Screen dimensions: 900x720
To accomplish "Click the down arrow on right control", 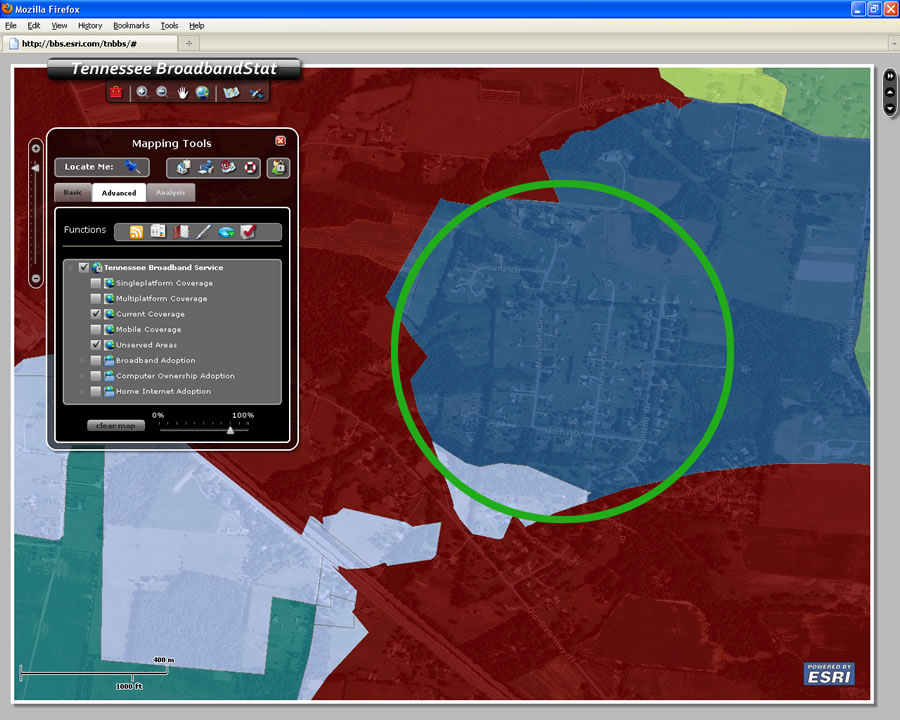I will pyautogui.click(x=890, y=108).
